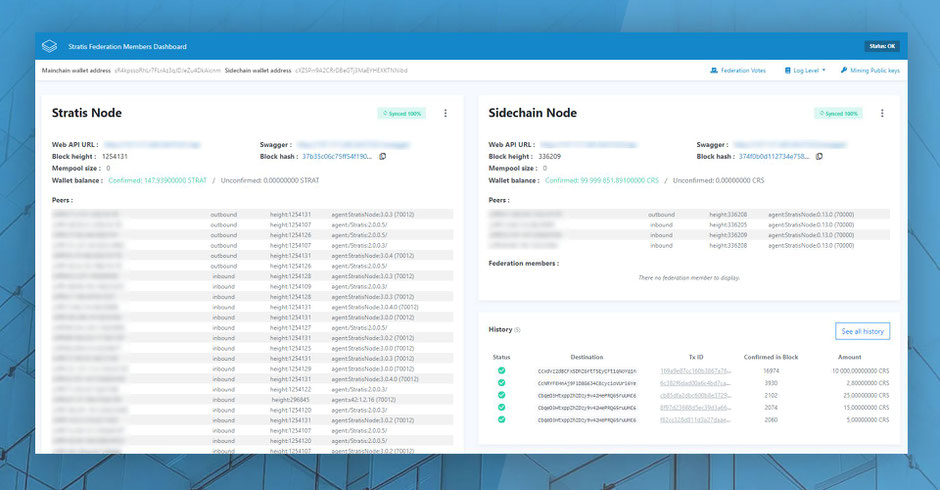Click the Stratis Unconfirmed 0.00000000 STRAT balance
The height and width of the screenshot is (490, 940).
tap(270, 181)
